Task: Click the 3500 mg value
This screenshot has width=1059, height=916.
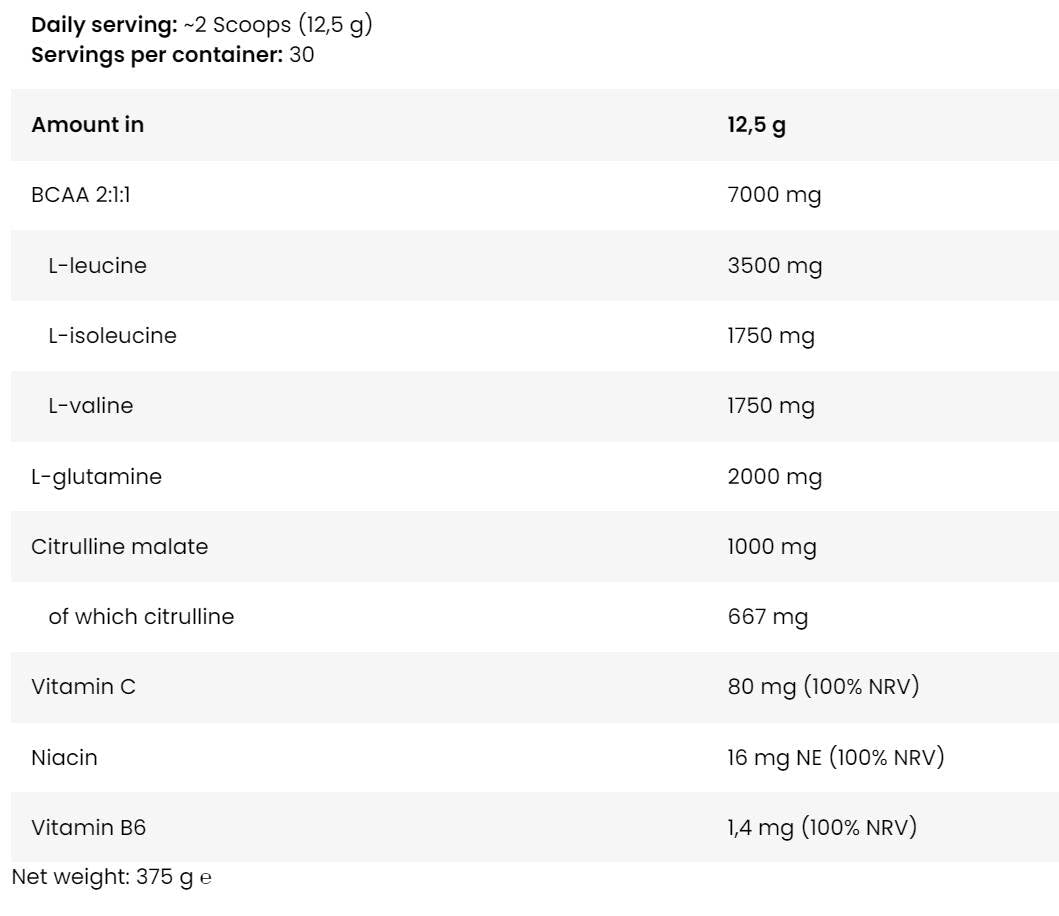Action: click(774, 266)
